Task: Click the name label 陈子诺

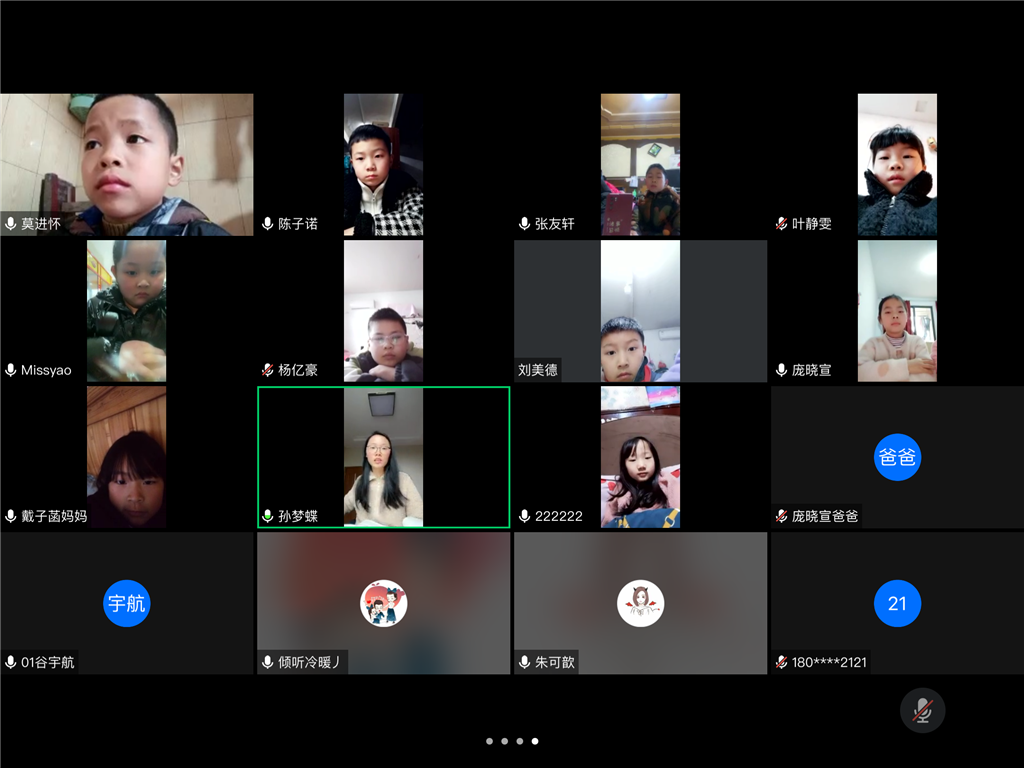Action: tap(298, 224)
